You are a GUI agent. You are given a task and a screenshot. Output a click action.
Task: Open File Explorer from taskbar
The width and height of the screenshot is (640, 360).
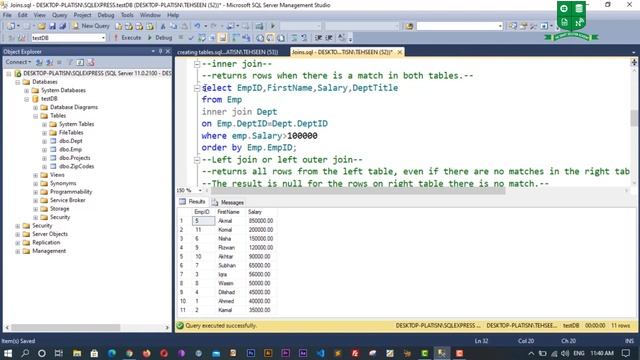point(77,353)
